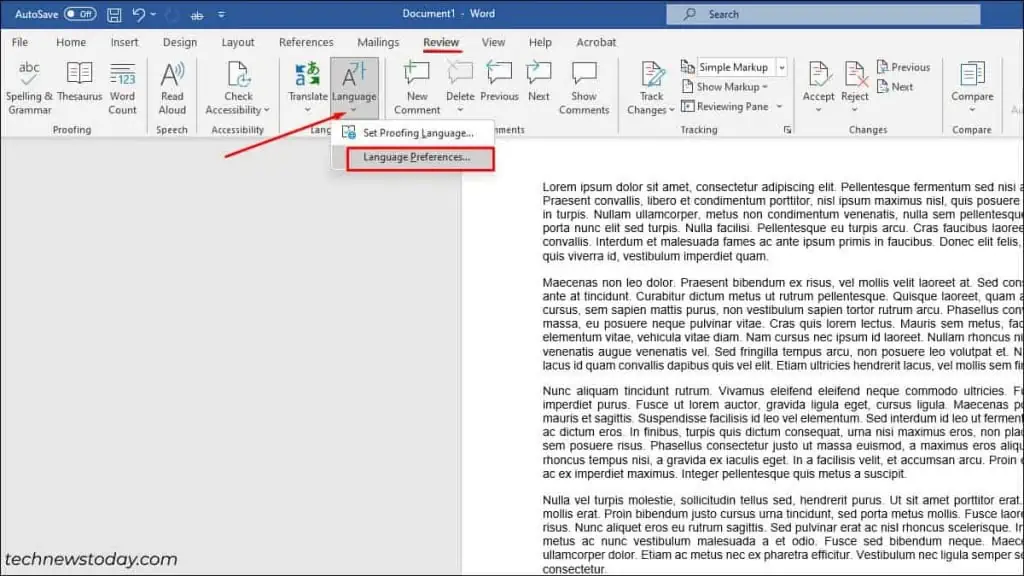Screen dimensions: 1024x576
Task: Go to the Next change button
Action: (x=895, y=87)
